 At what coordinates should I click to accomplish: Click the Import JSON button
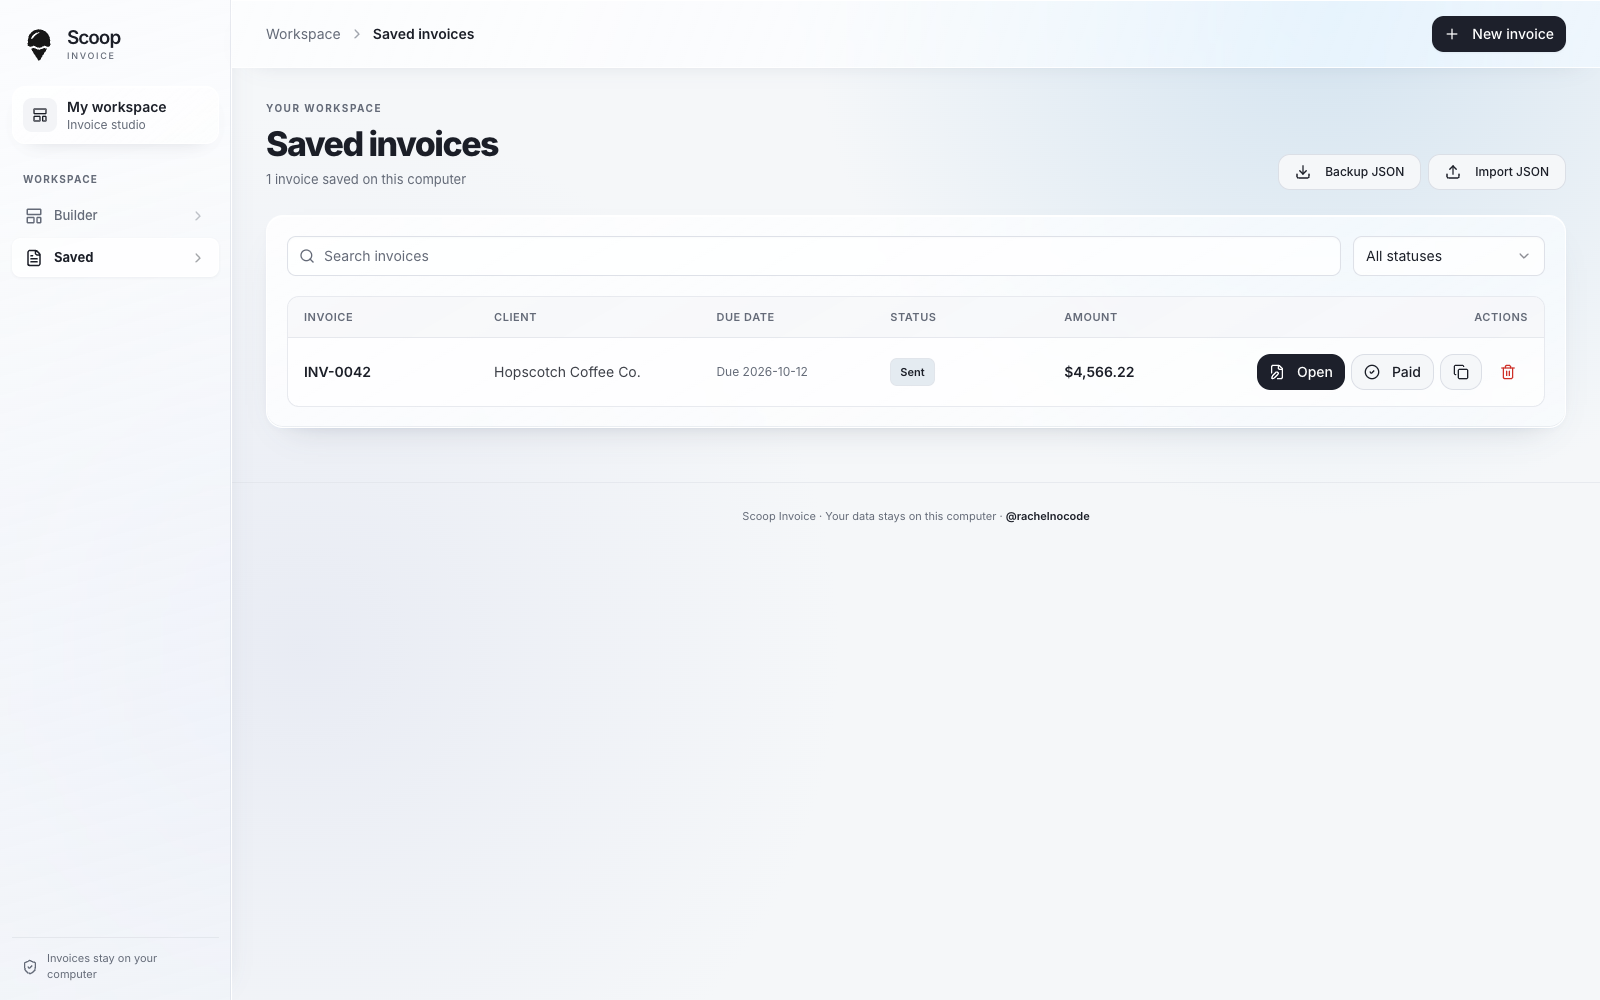coord(1496,172)
